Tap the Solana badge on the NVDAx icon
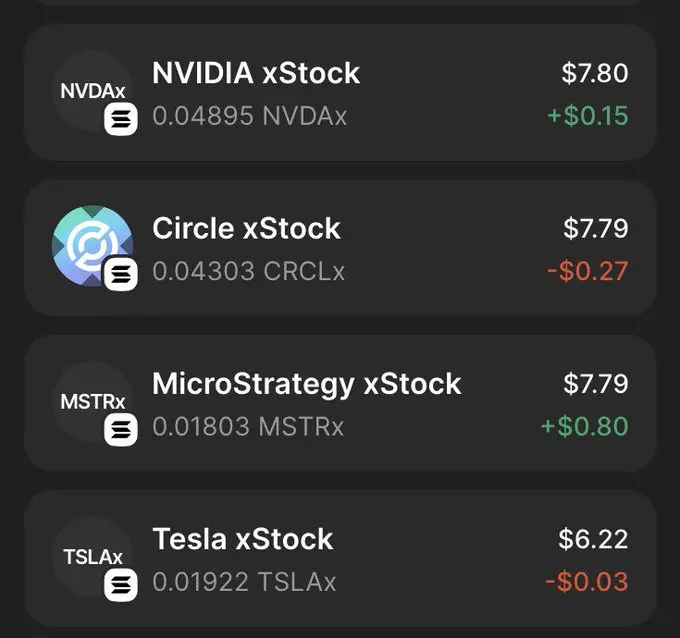This screenshot has height=638, width=680. pyautogui.click(x=121, y=119)
